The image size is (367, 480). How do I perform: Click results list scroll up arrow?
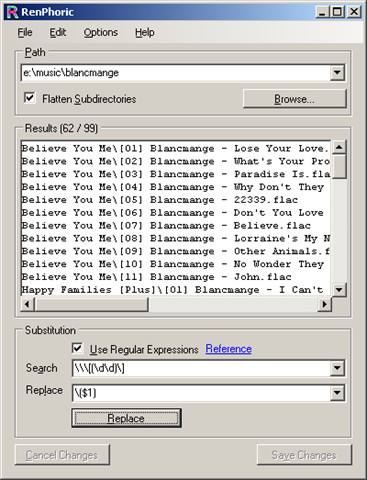tap(339, 147)
